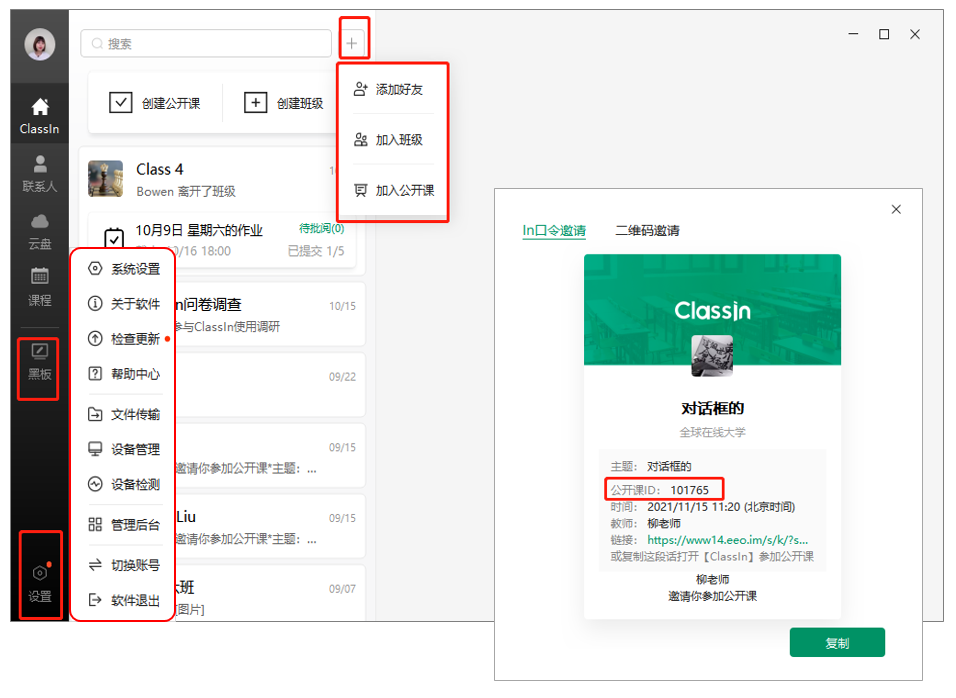The height and width of the screenshot is (698, 956).
Task: Open the 云盘 cloud drive sidebar icon
Action: coord(40,232)
